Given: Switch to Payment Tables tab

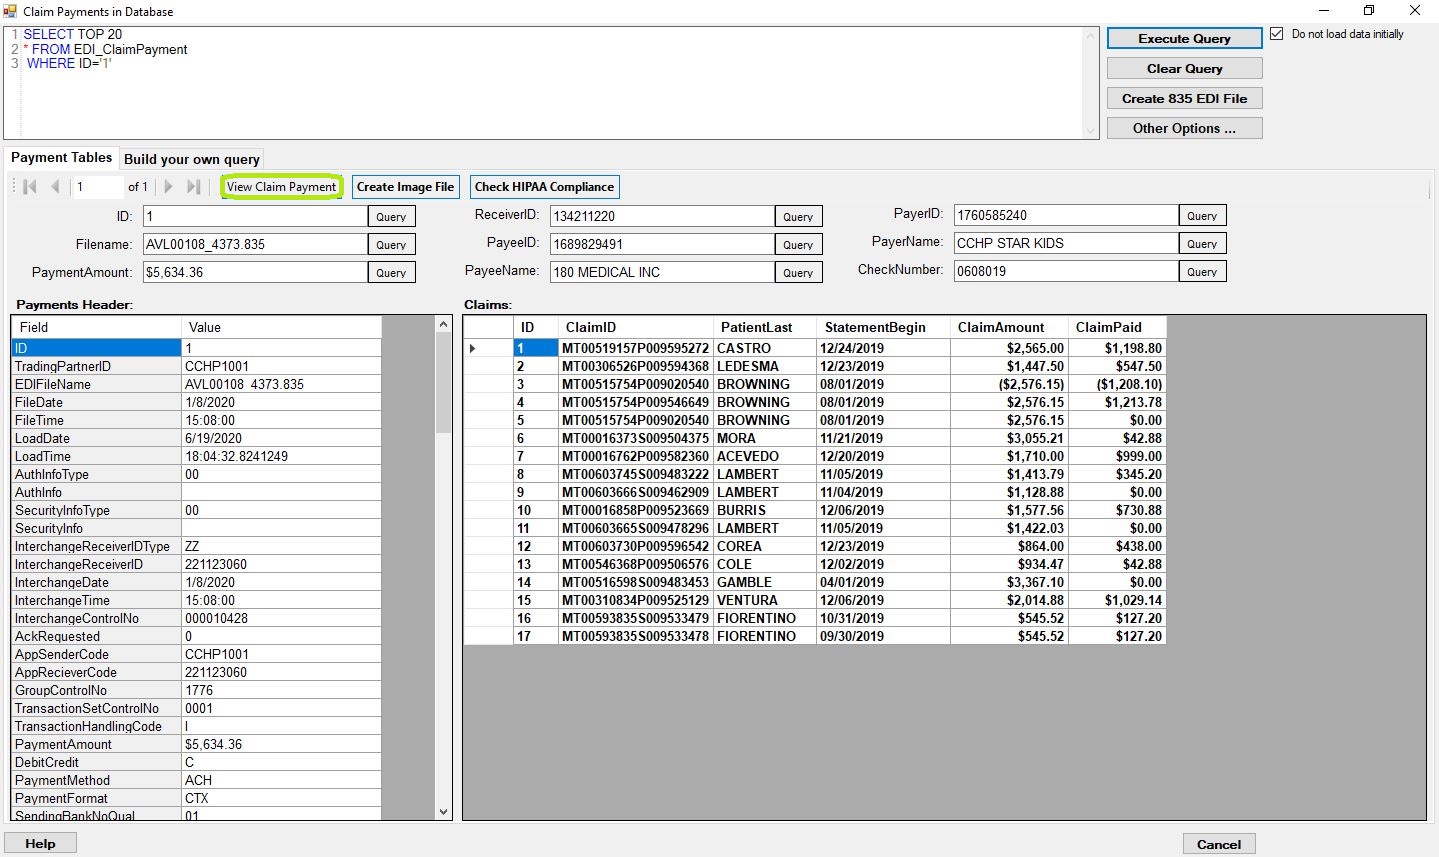Looking at the screenshot, I should pyautogui.click(x=61, y=158).
